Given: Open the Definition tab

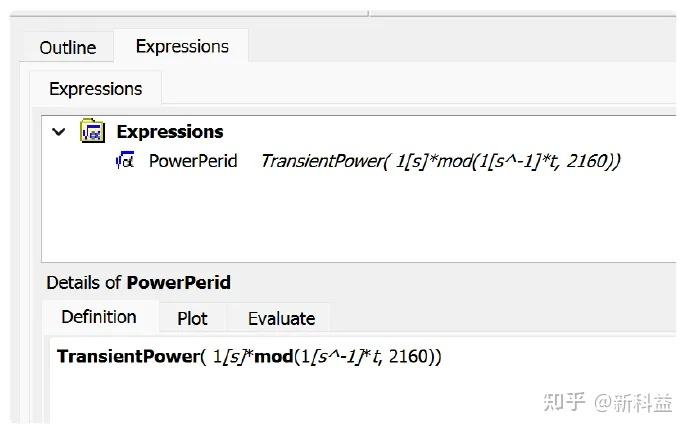Looking at the screenshot, I should coord(99,317).
